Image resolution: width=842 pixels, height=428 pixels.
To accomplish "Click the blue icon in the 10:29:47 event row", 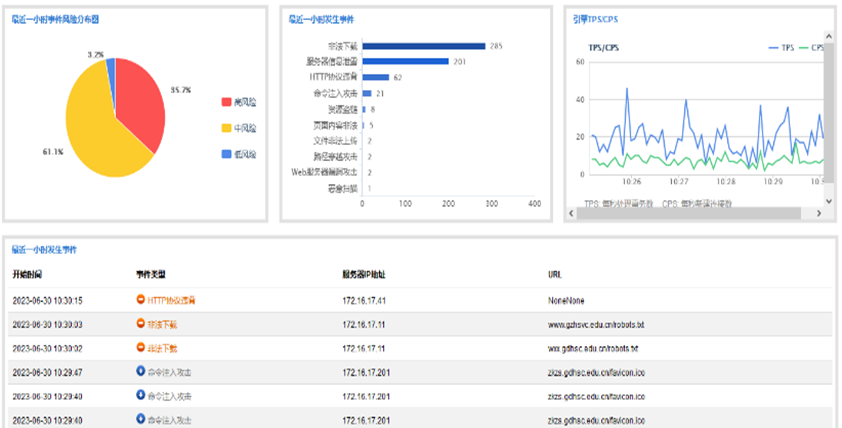I will click(141, 371).
